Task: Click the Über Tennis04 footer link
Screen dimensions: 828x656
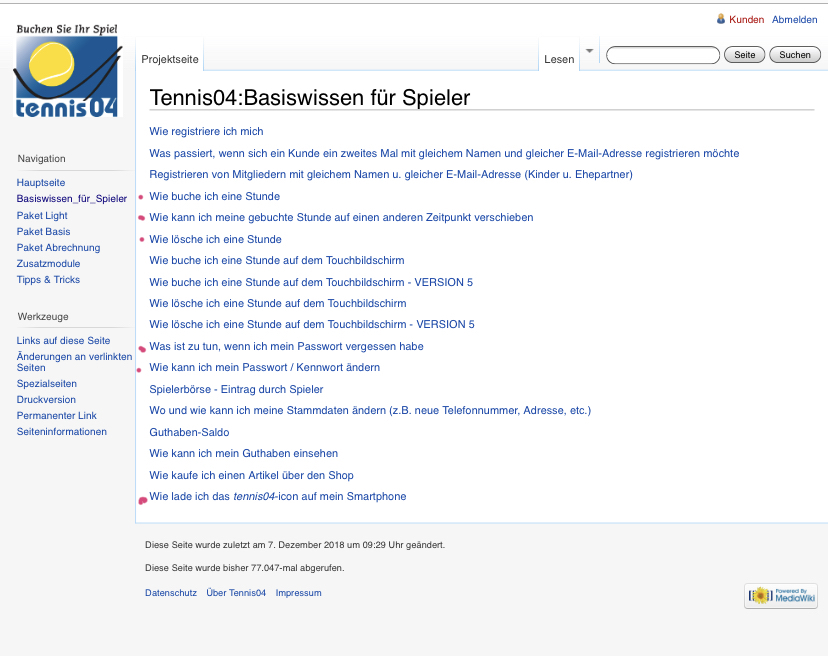Action: tap(236, 593)
